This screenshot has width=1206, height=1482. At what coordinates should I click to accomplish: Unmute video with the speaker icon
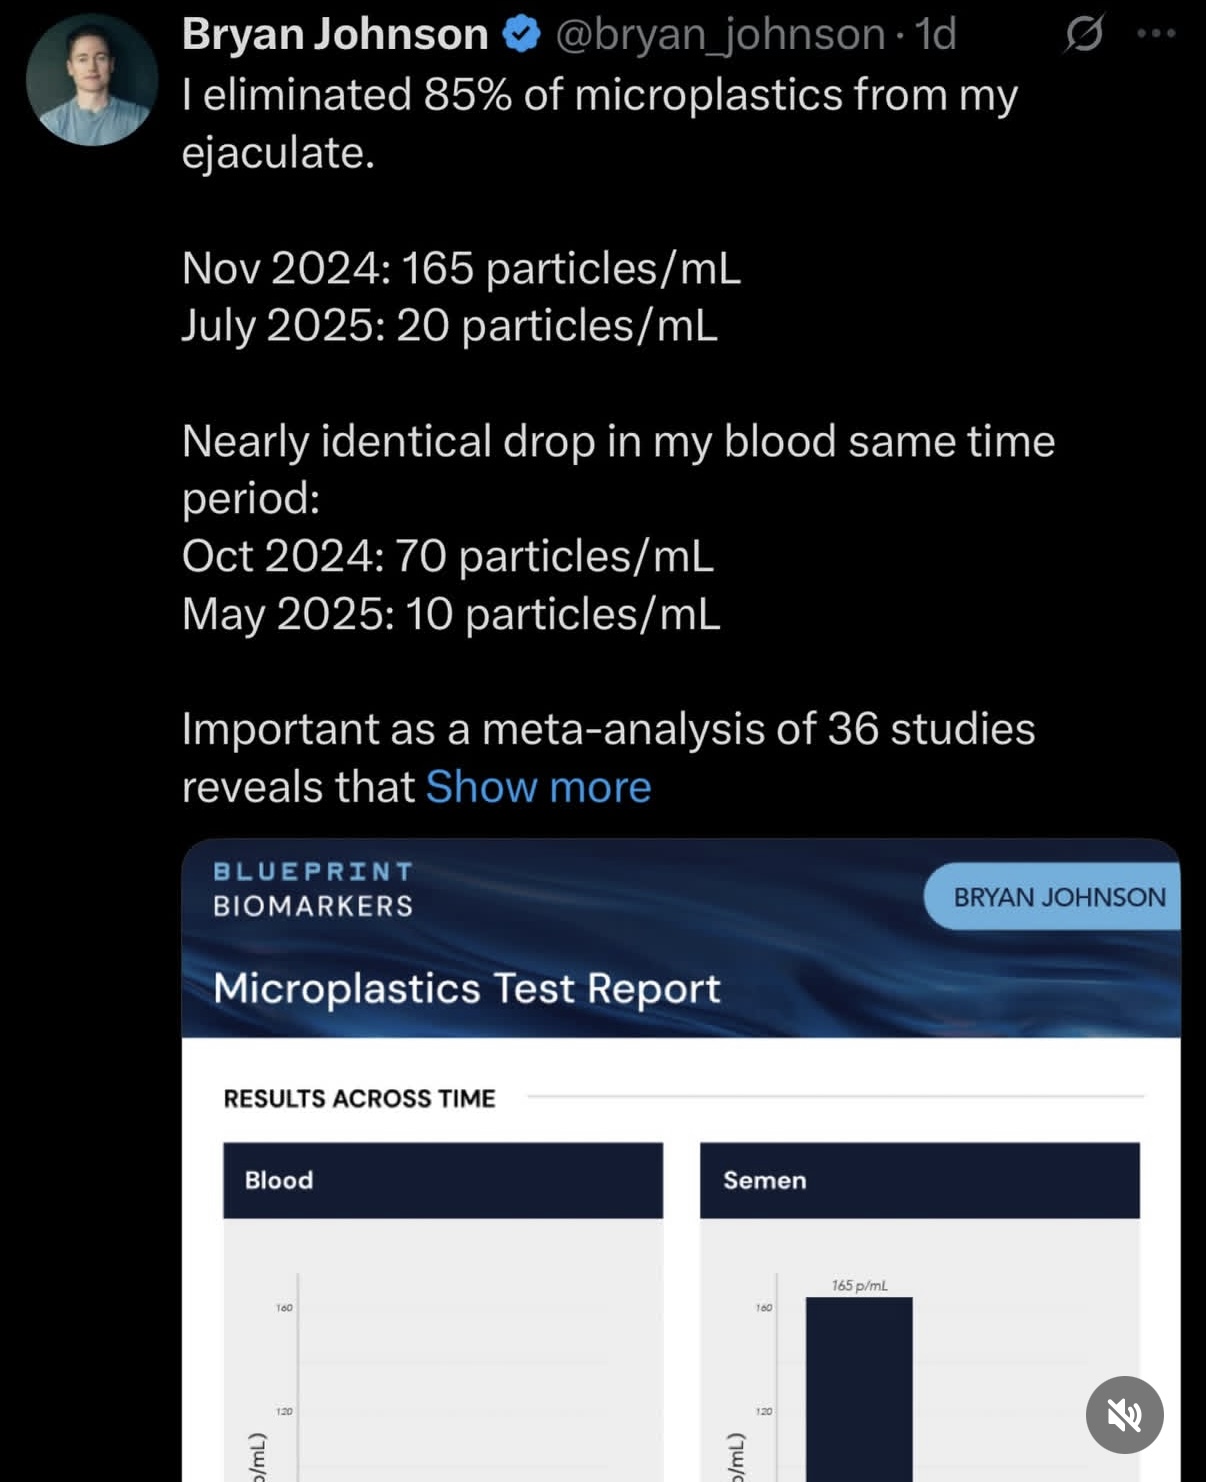pyautogui.click(x=1124, y=1415)
